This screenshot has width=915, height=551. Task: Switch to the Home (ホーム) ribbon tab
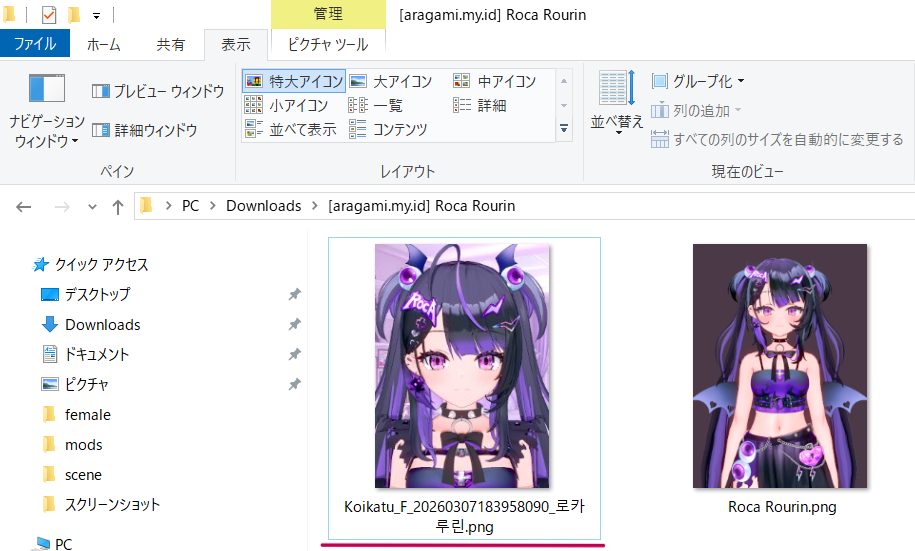104,44
